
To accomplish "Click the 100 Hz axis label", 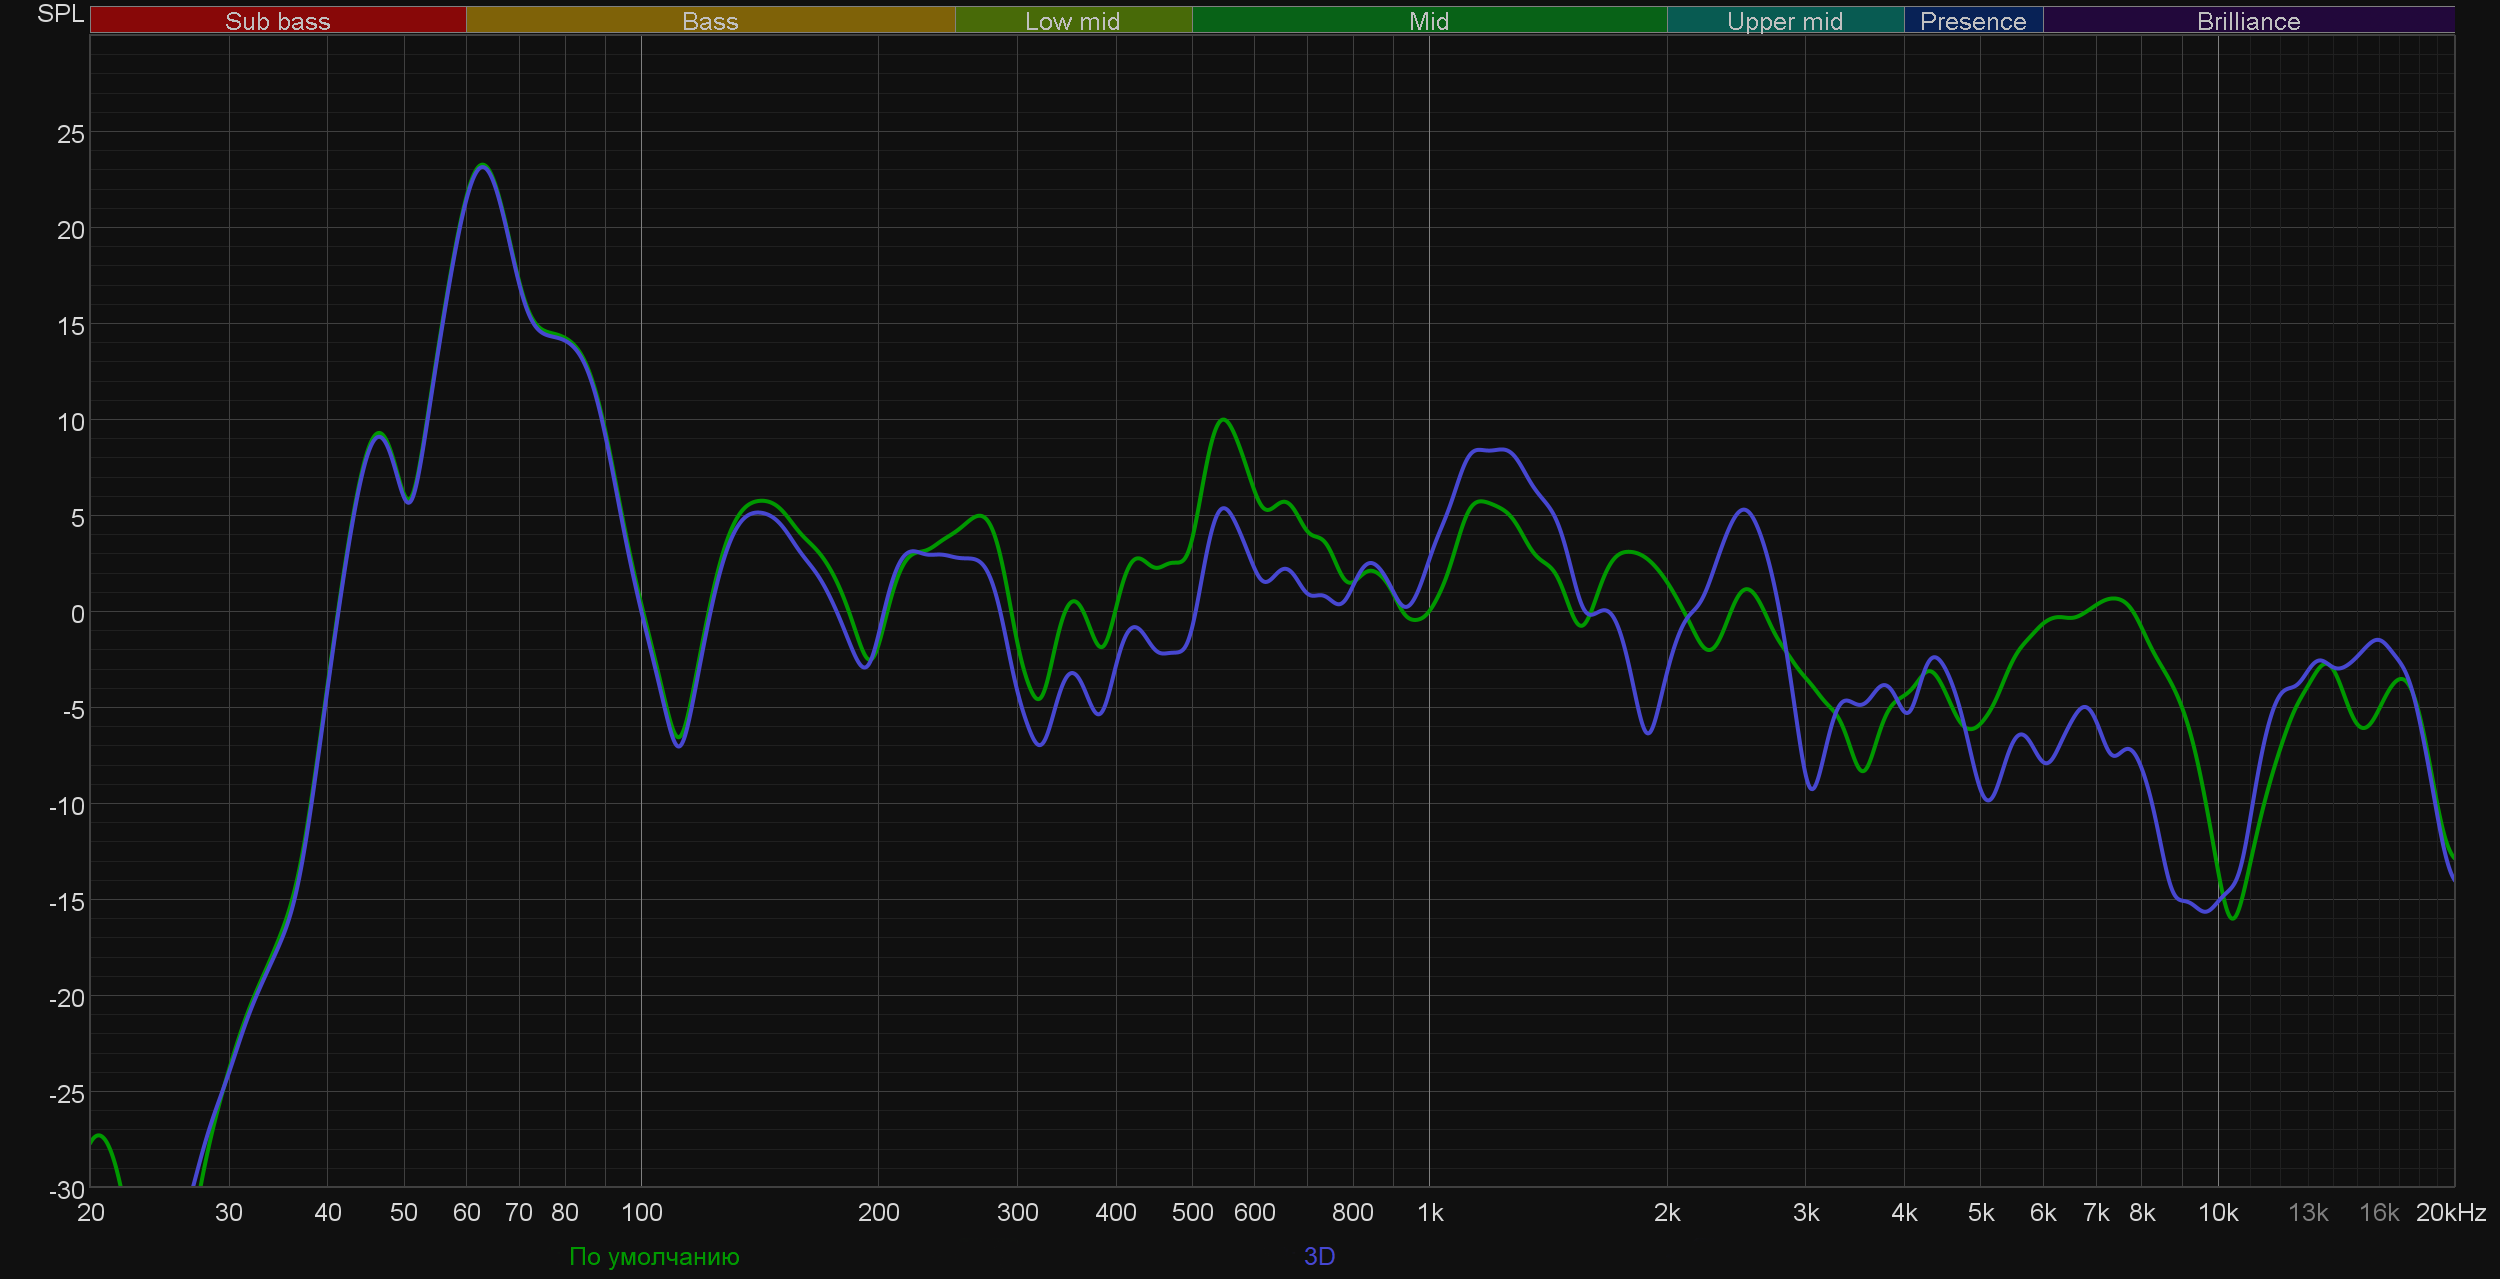I will 641,1212.
